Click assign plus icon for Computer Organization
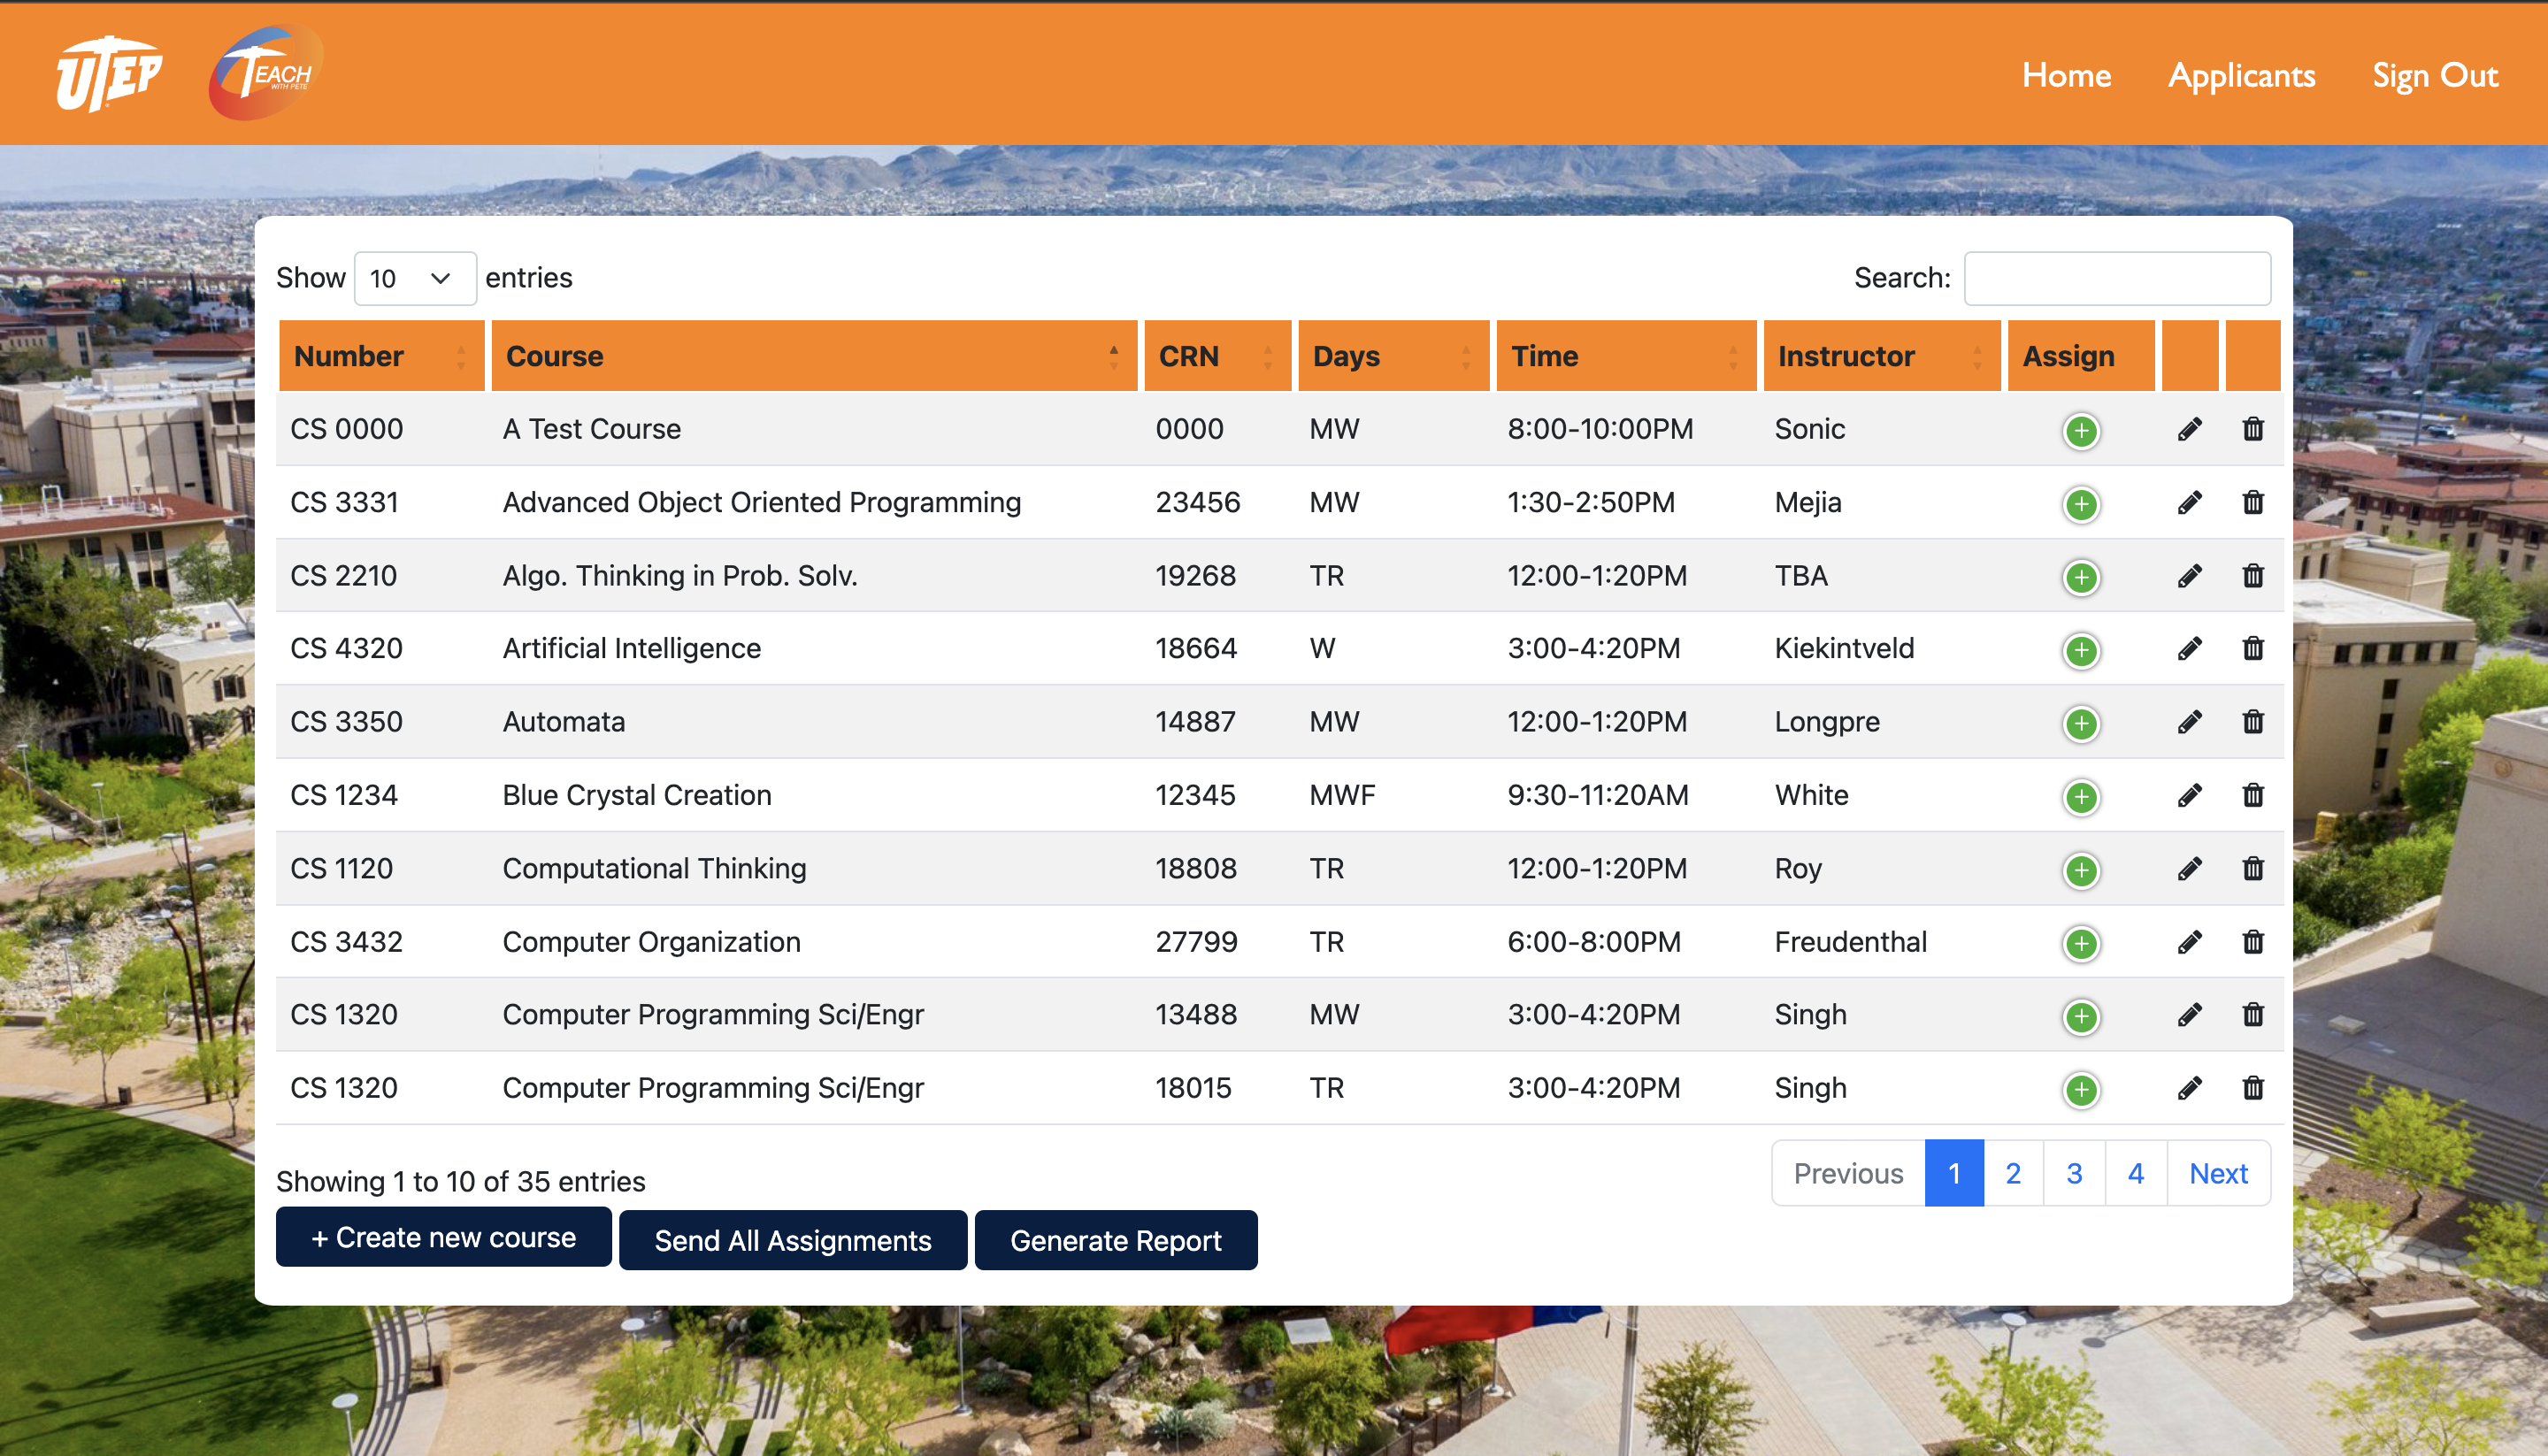Screen dimensions: 2548x1456 click(x=2080, y=943)
